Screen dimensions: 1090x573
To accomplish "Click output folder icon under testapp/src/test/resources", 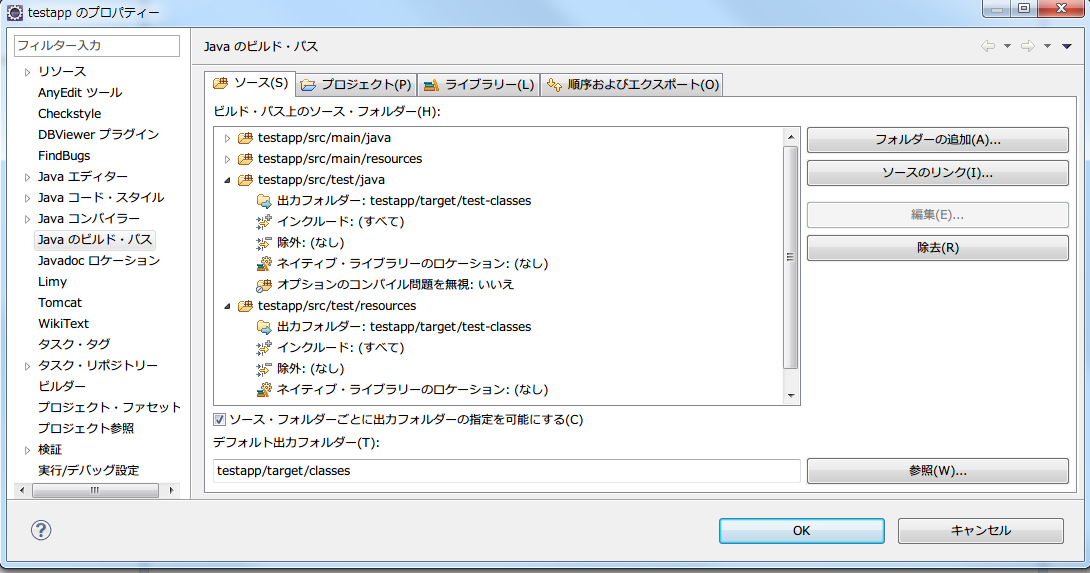I will (x=264, y=327).
